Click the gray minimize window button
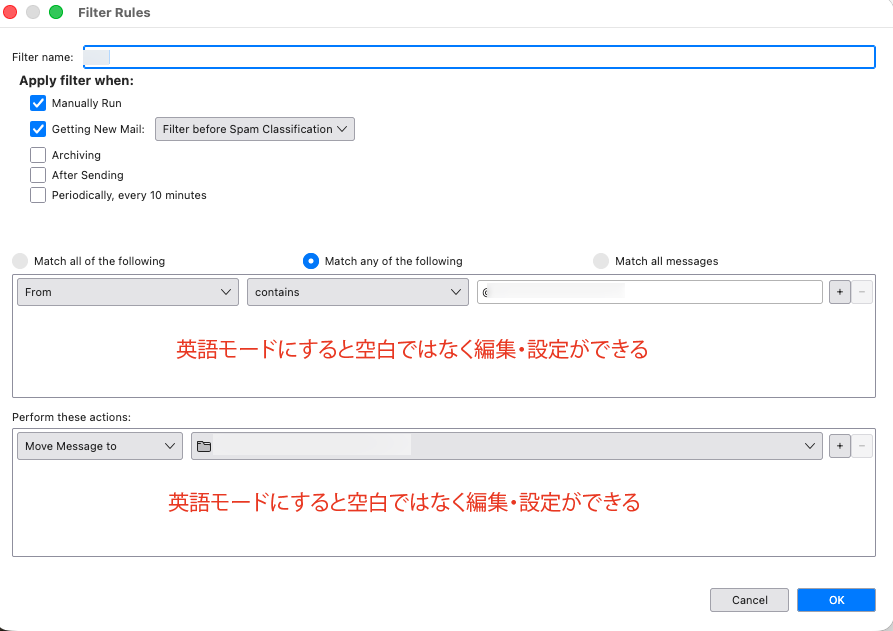The height and width of the screenshot is (631, 893). point(33,12)
